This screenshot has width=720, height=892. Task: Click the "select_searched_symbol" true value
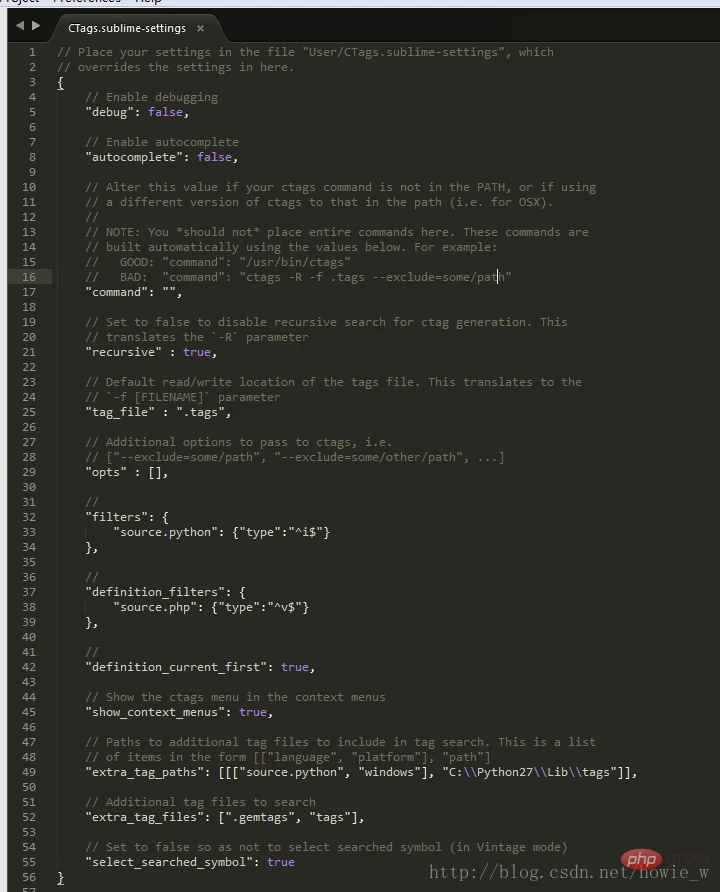281,862
